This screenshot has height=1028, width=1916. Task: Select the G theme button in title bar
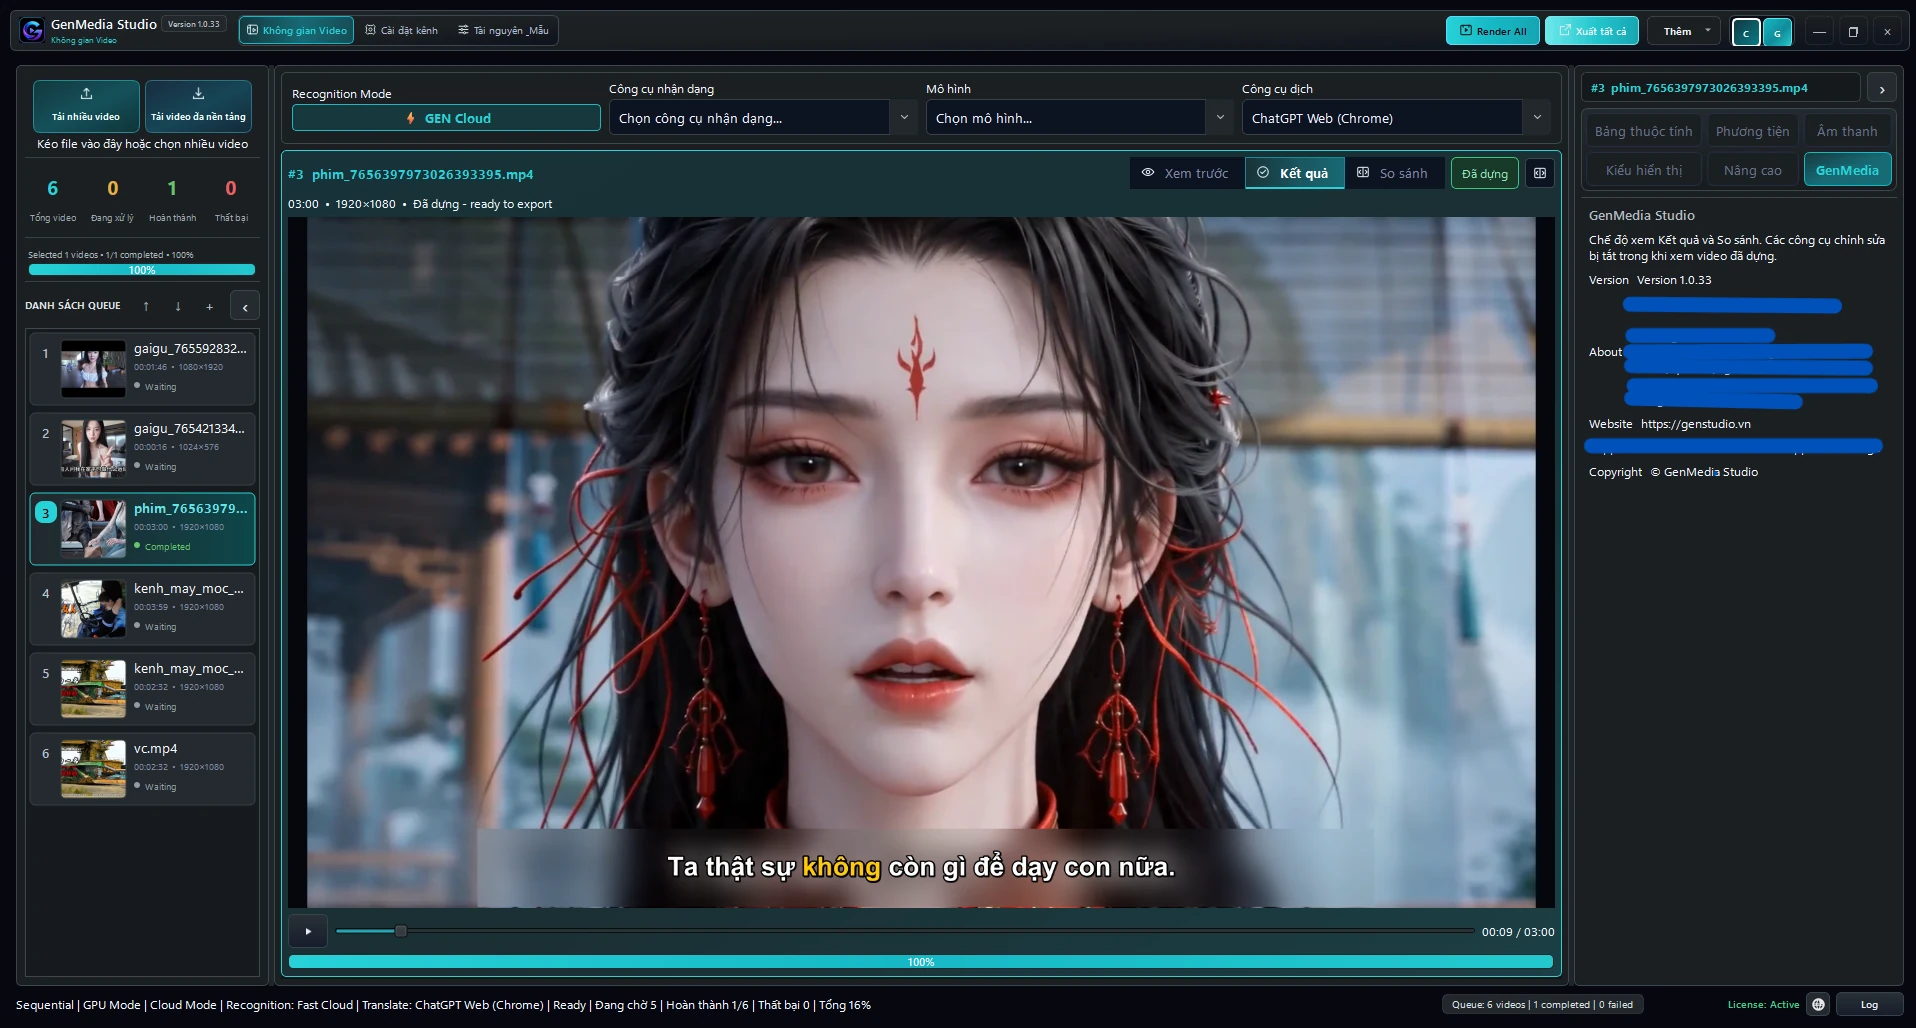1777,32
